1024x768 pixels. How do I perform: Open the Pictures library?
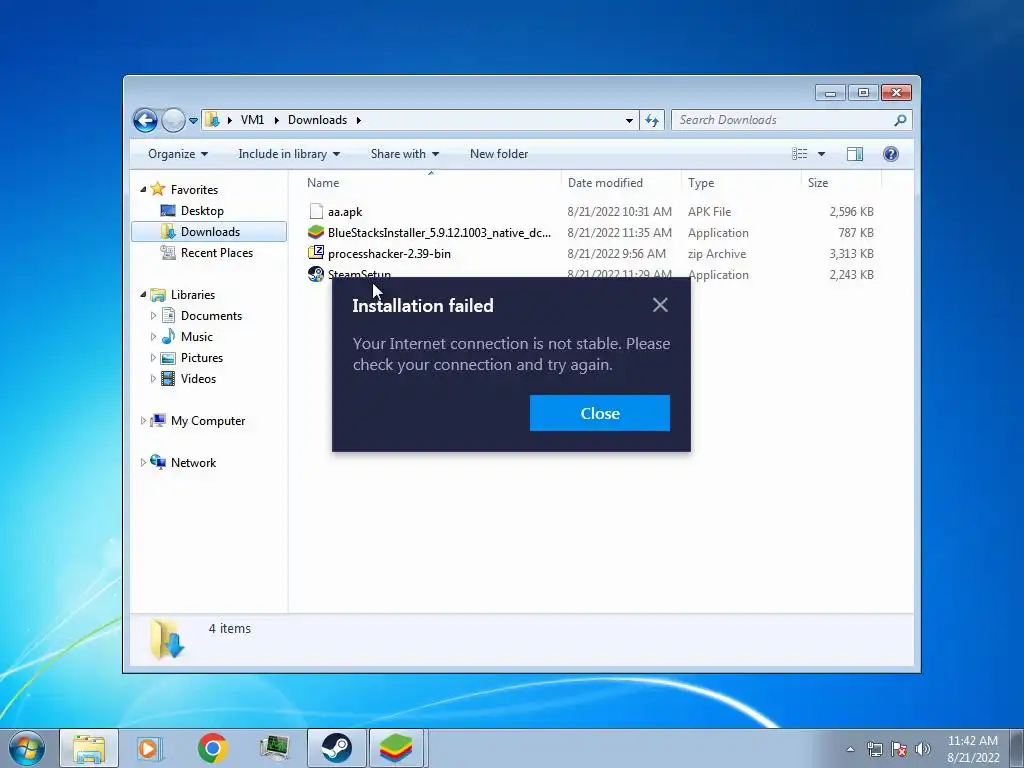202,358
